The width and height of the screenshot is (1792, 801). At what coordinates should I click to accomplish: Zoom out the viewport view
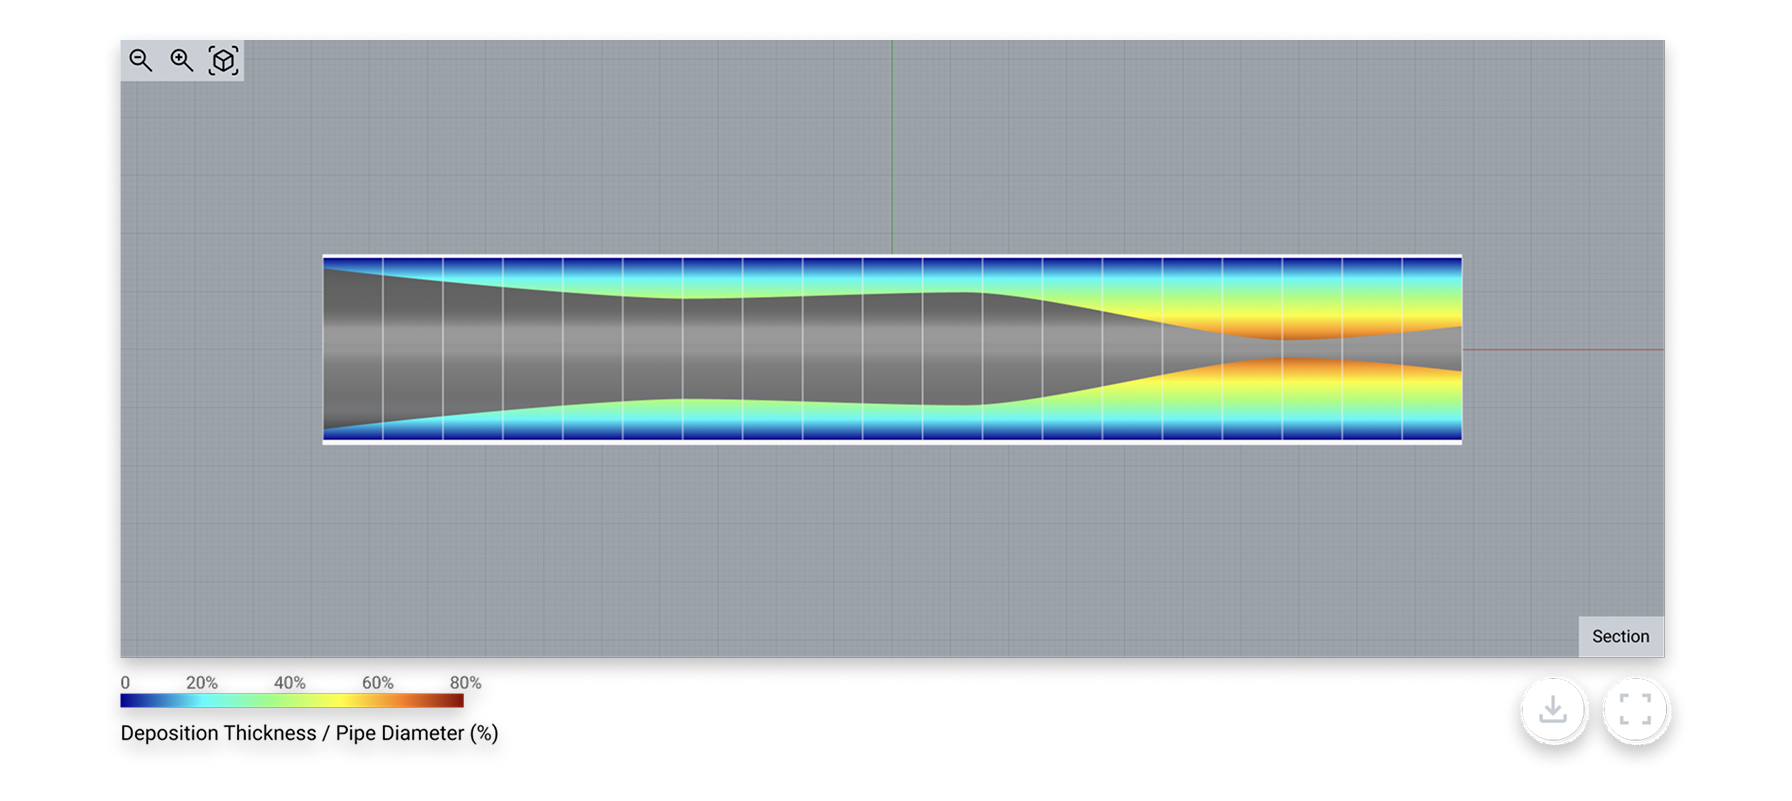tap(141, 61)
